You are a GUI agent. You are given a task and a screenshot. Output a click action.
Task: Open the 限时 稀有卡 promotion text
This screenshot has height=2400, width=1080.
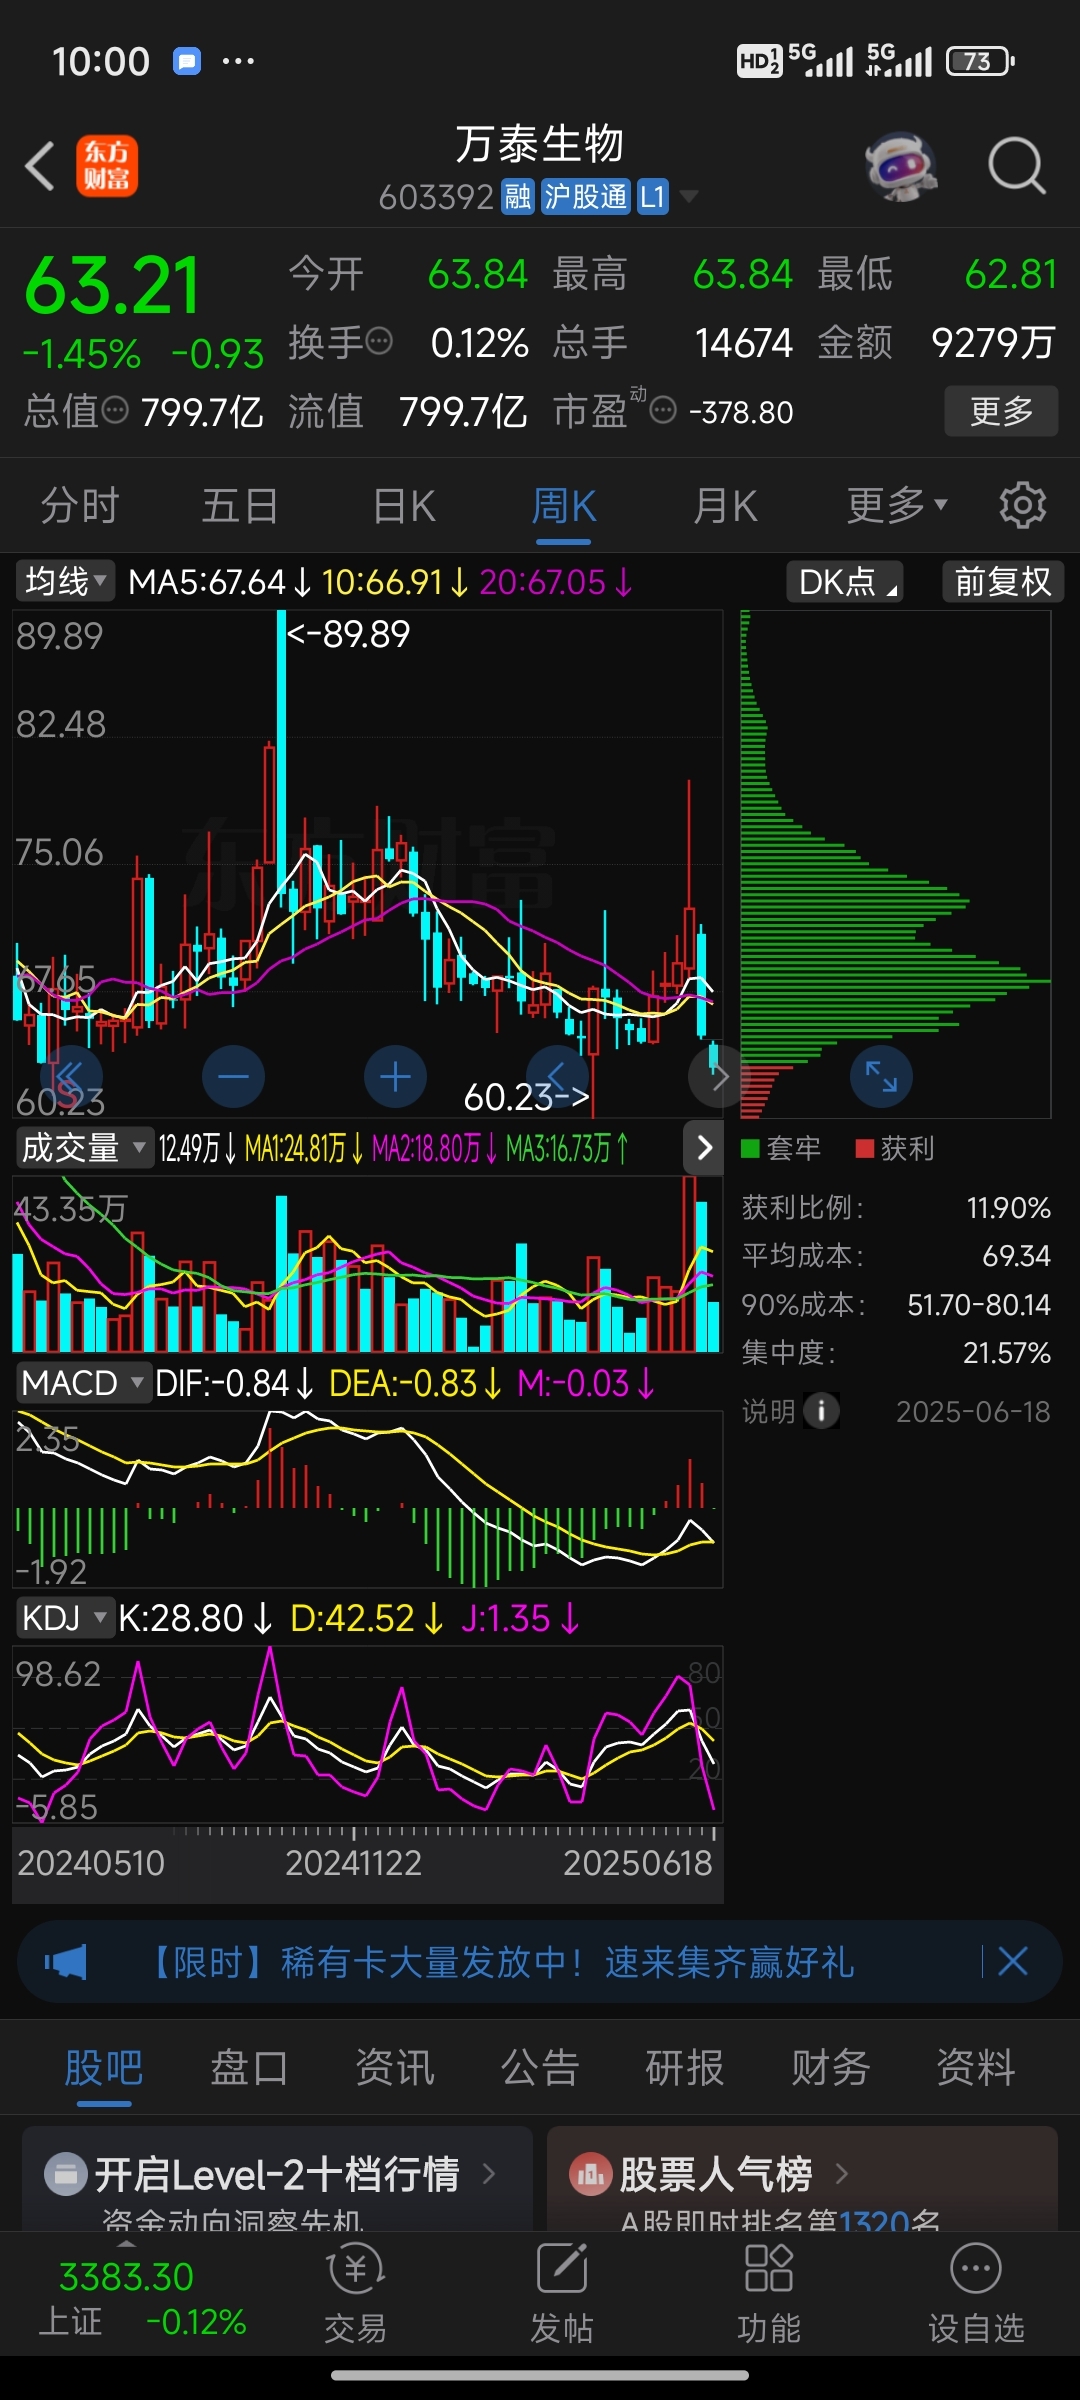coord(500,1962)
